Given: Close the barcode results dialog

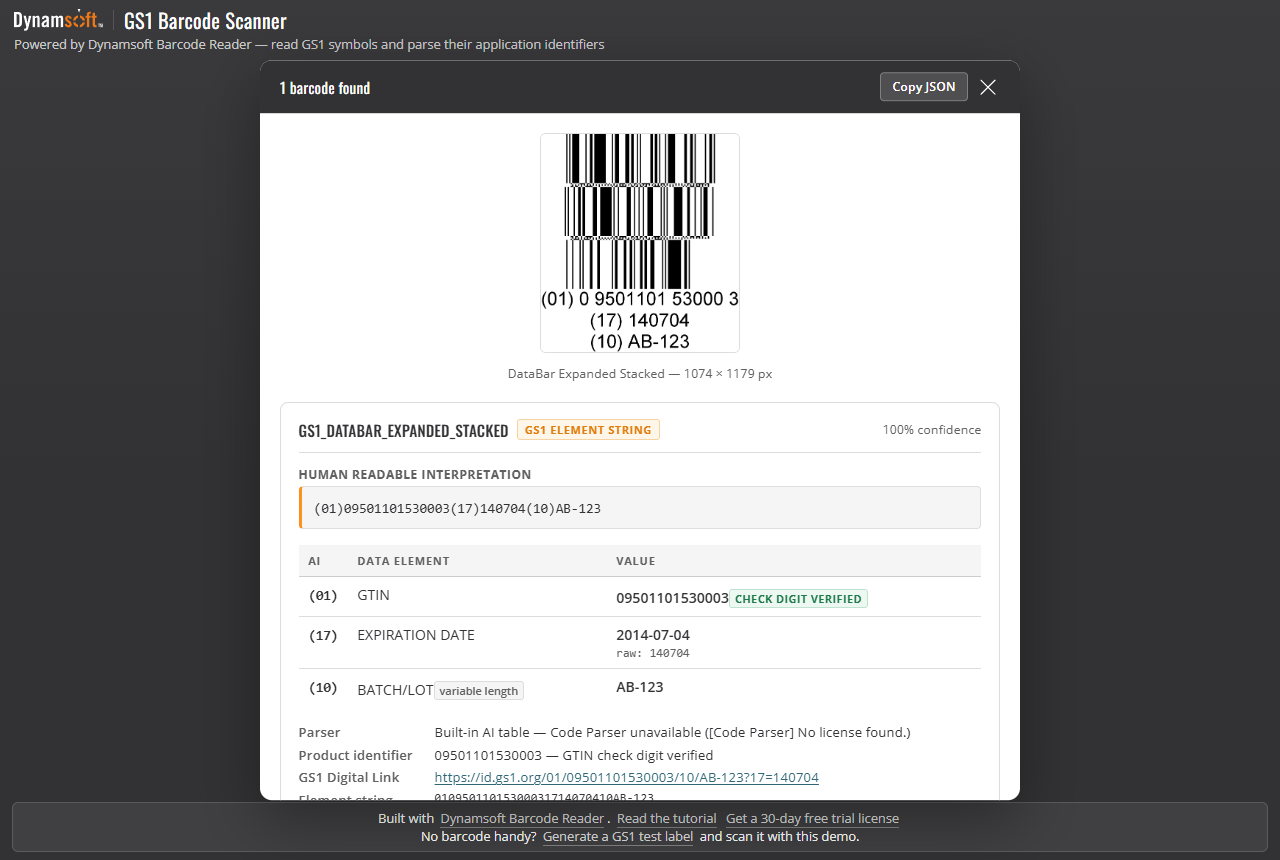Looking at the screenshot, I should [988, 87].
